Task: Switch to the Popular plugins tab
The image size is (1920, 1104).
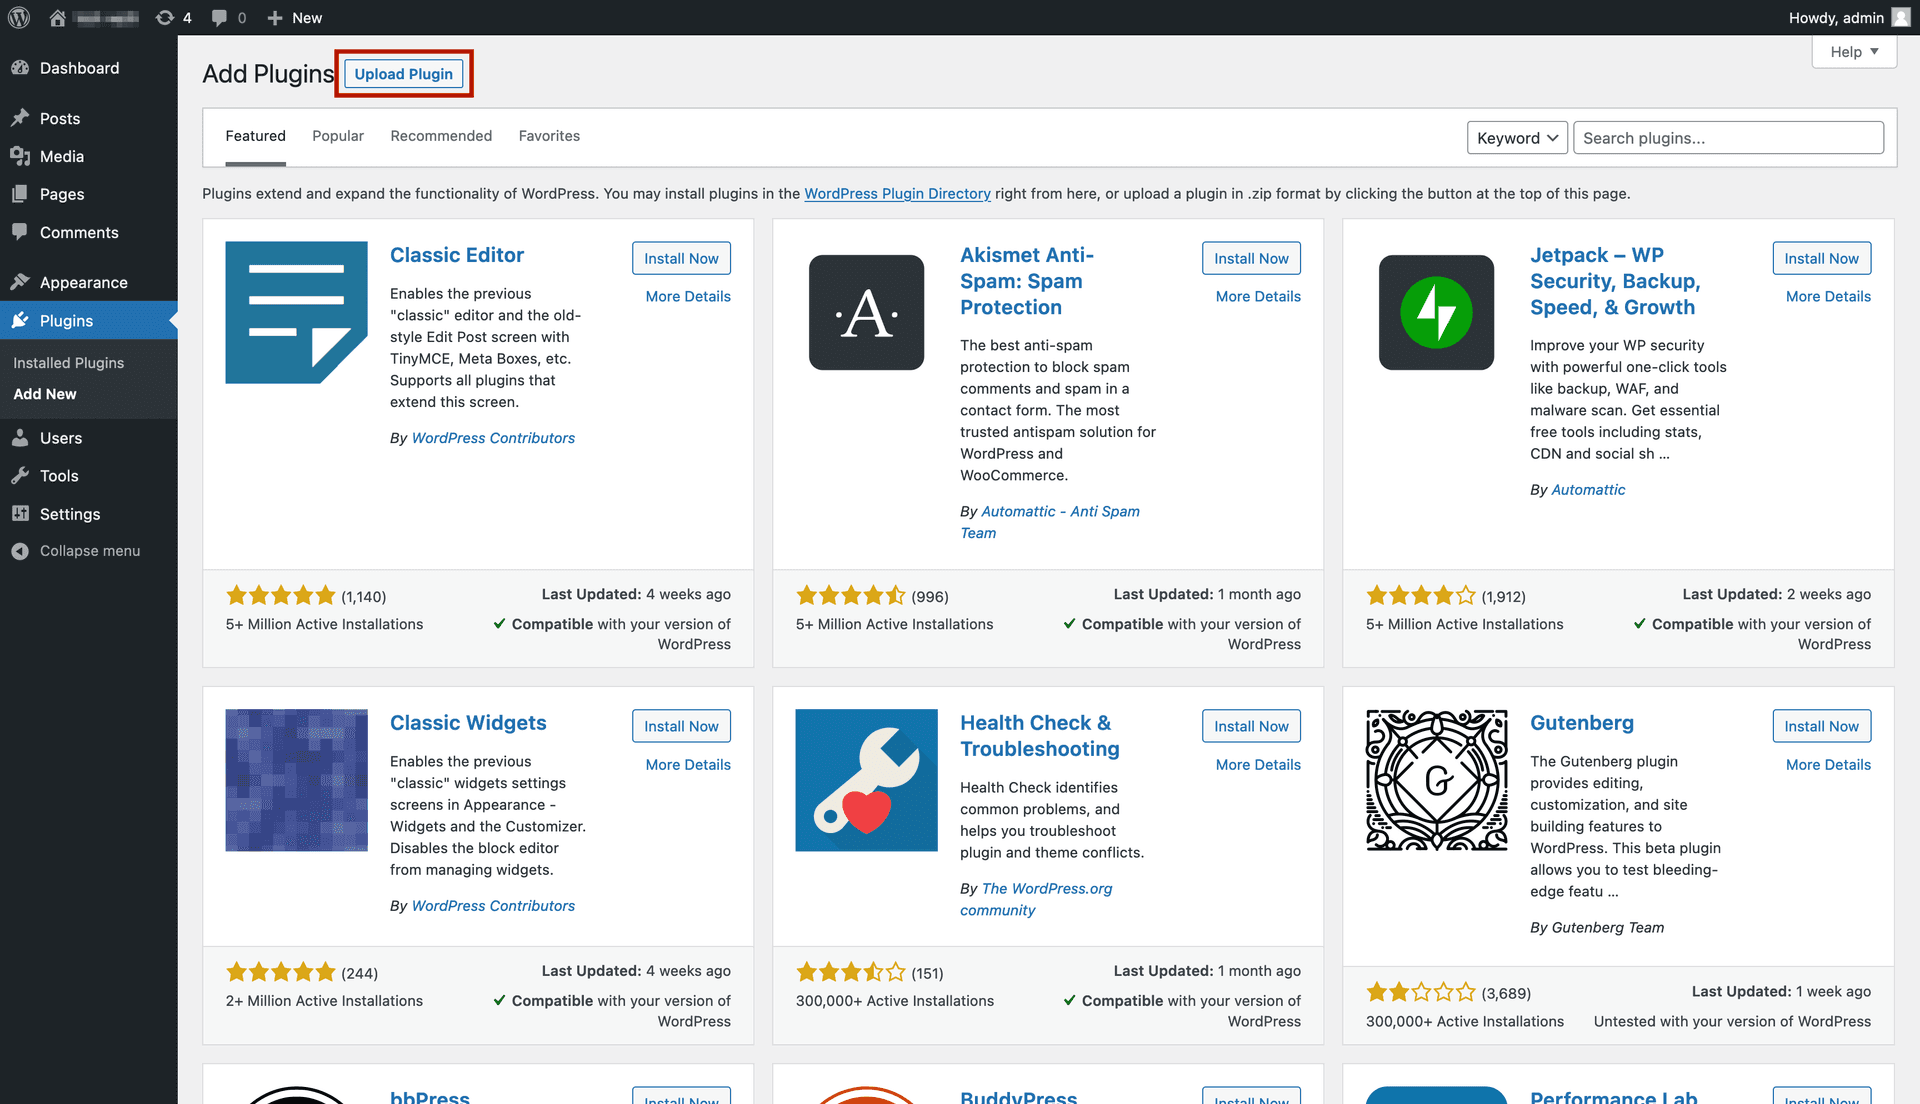Action: pyautogui.click(x=338, y=136)
